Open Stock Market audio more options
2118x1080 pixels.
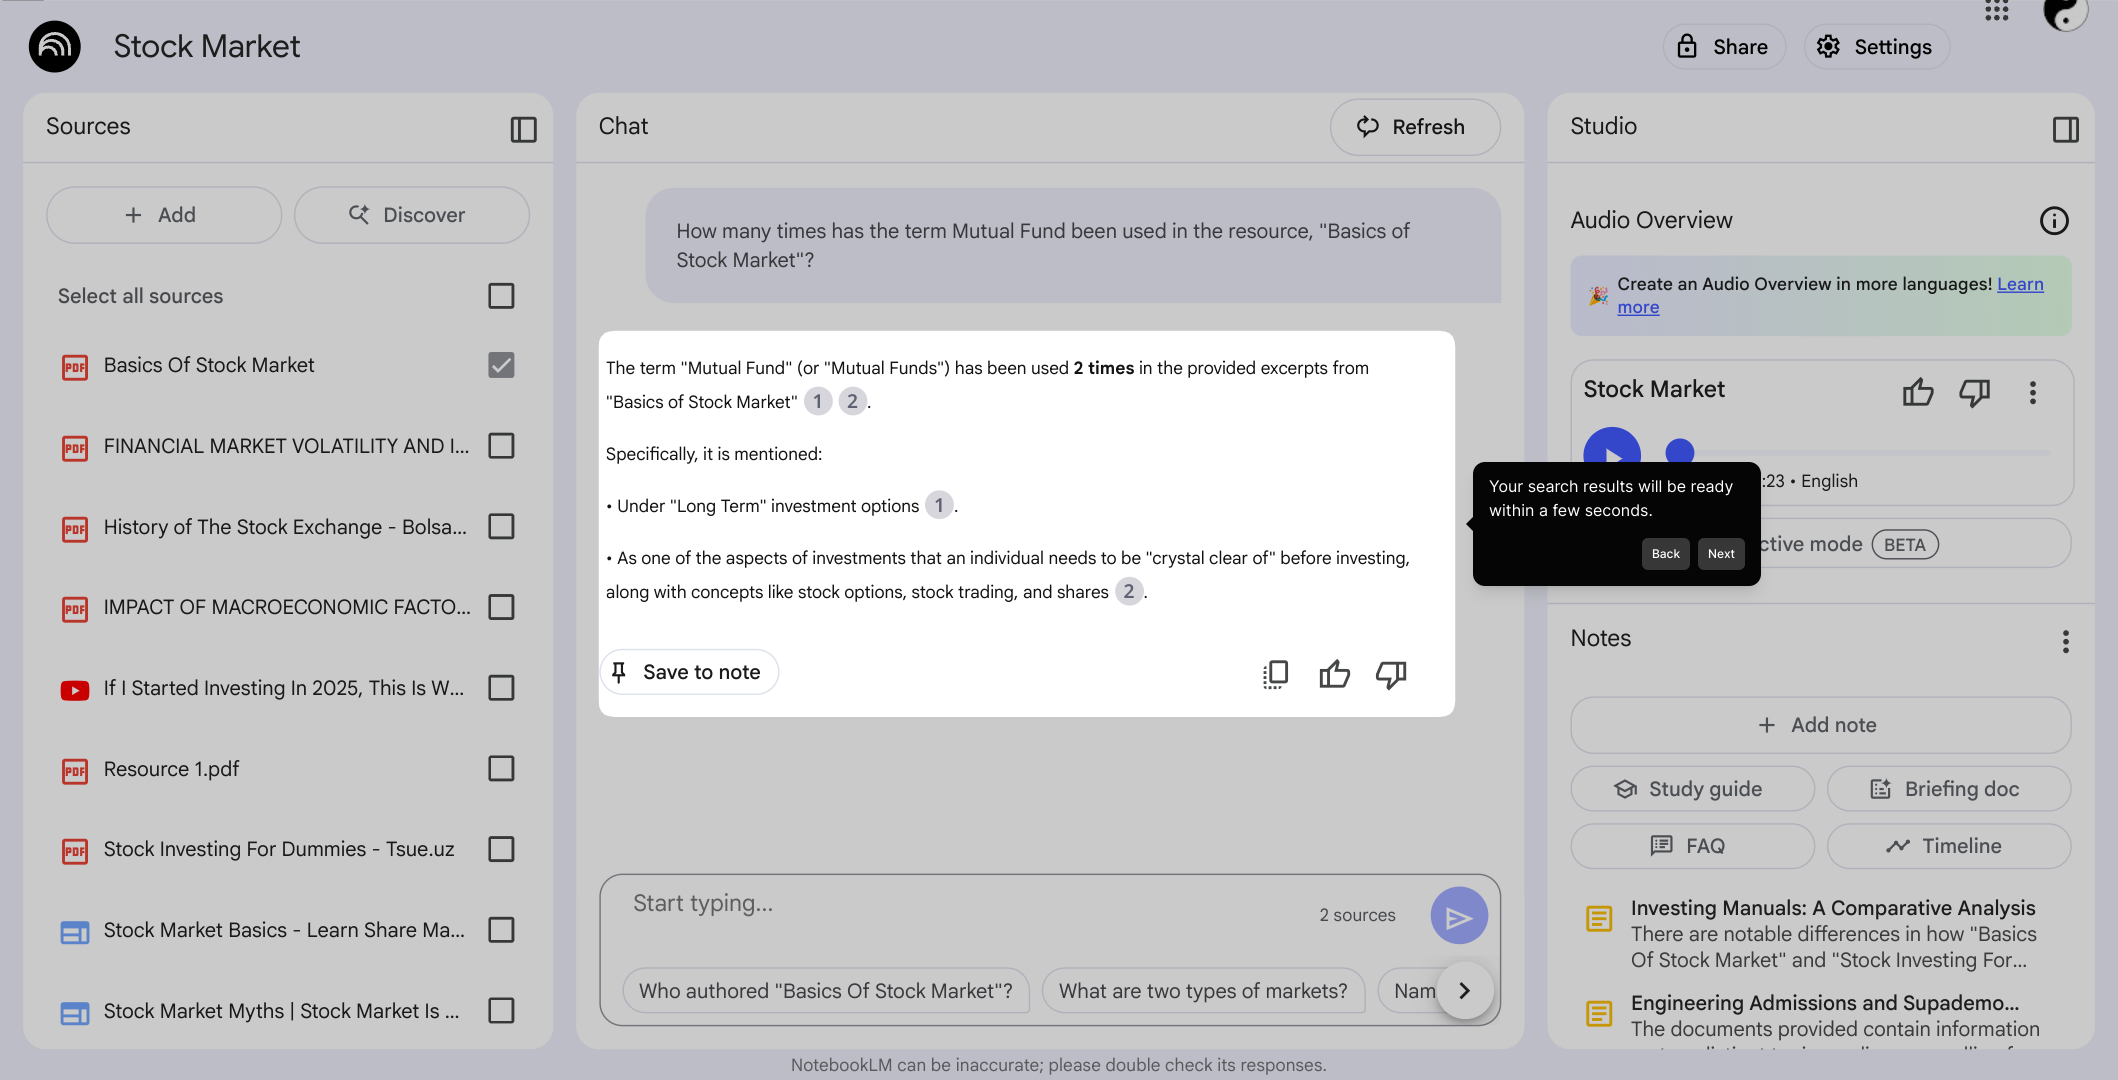[2032, 392]
